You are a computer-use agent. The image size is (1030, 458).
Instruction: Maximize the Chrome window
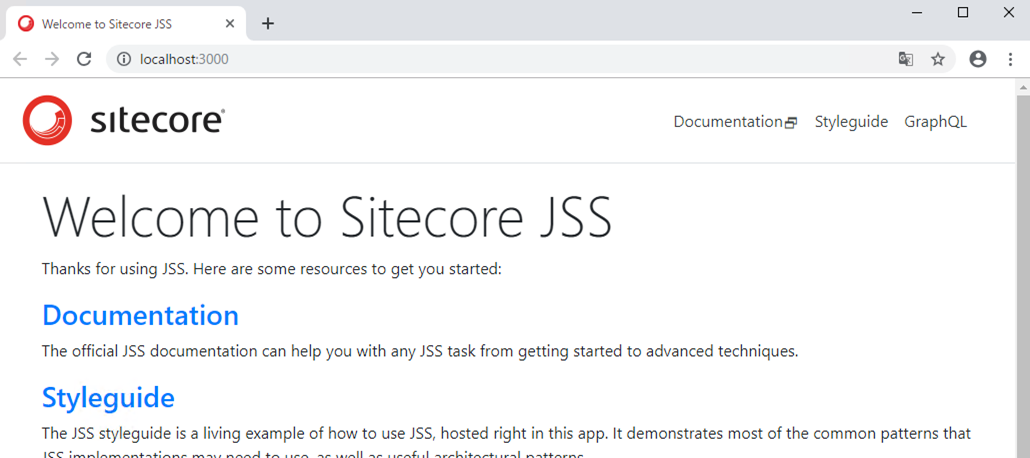[963, 12]
